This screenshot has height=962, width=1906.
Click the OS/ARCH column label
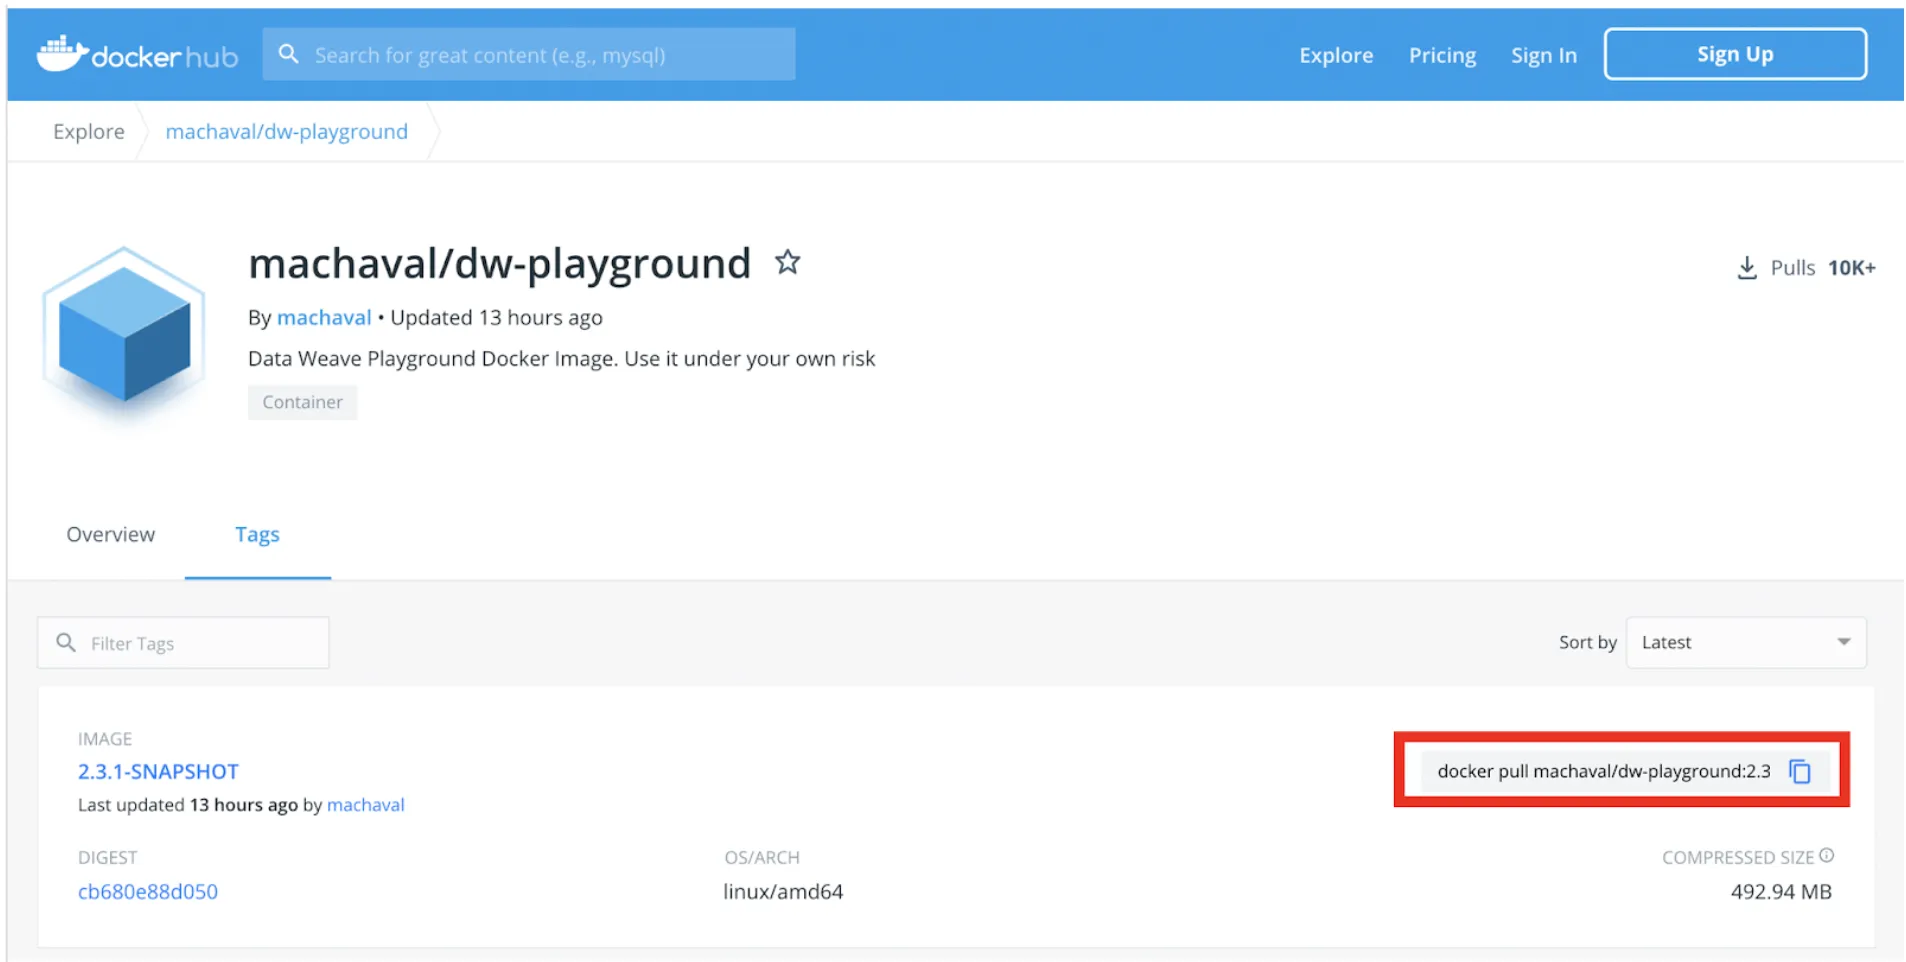762,857
